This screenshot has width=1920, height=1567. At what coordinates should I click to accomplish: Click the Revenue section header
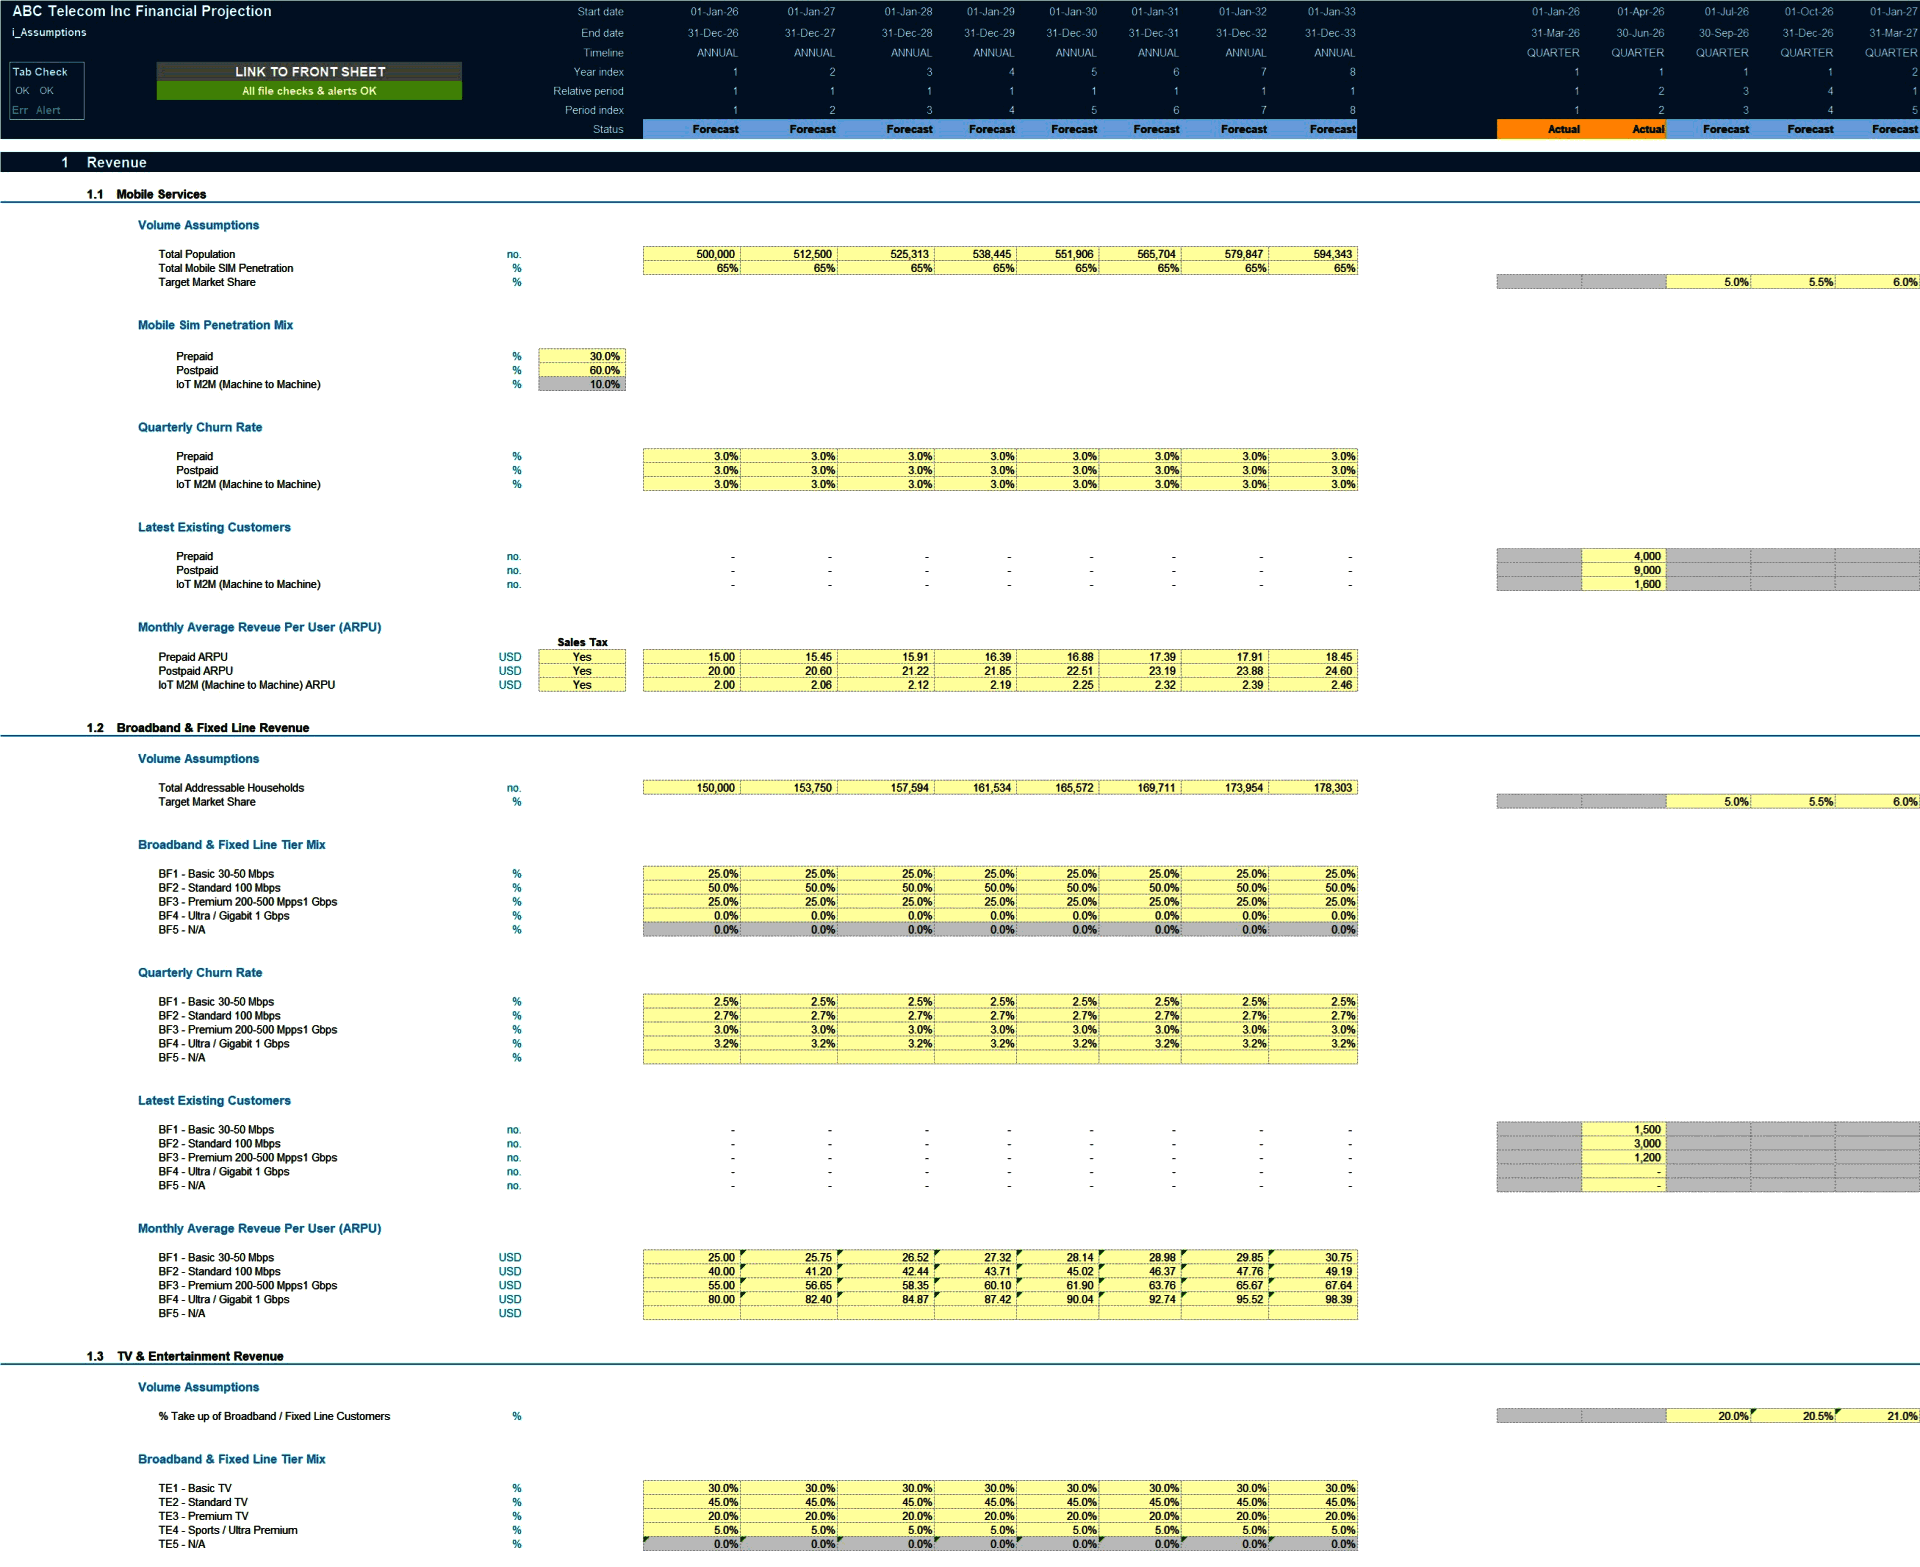point(117,162)
